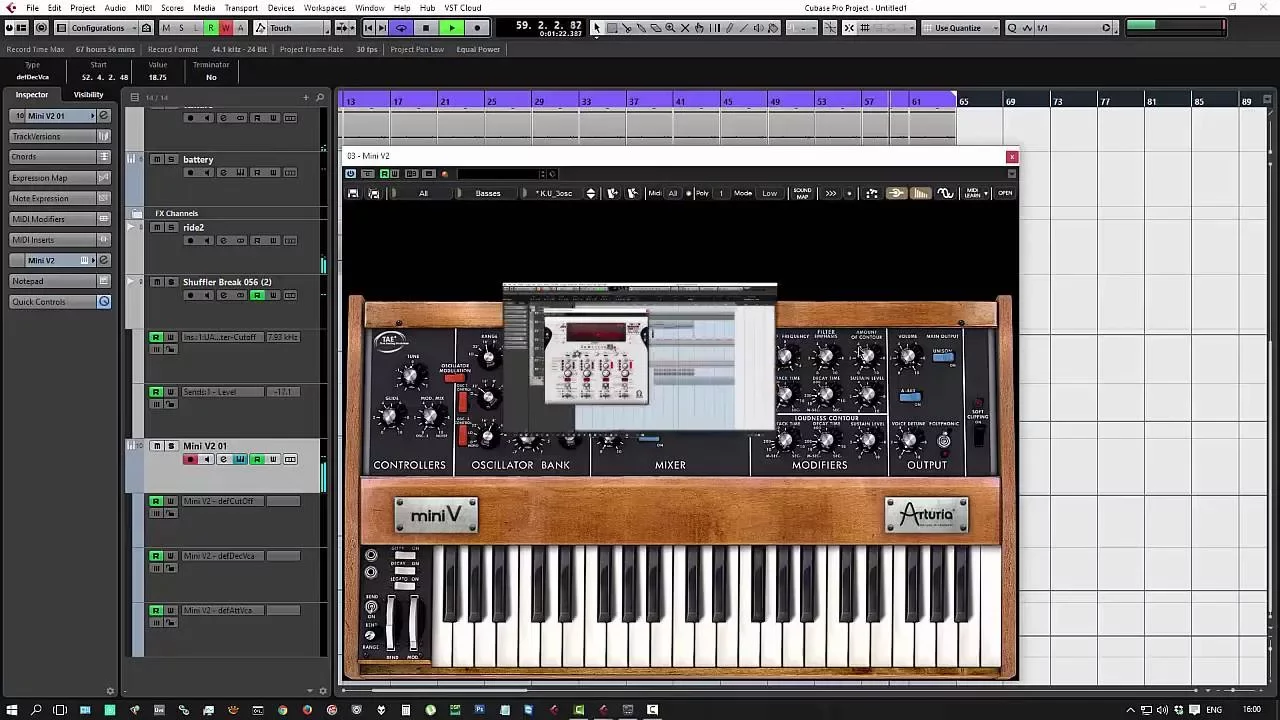Expand the MIDI Inserts inspector section
Viewport: 1280px width, 720px height.
(60, 240)
